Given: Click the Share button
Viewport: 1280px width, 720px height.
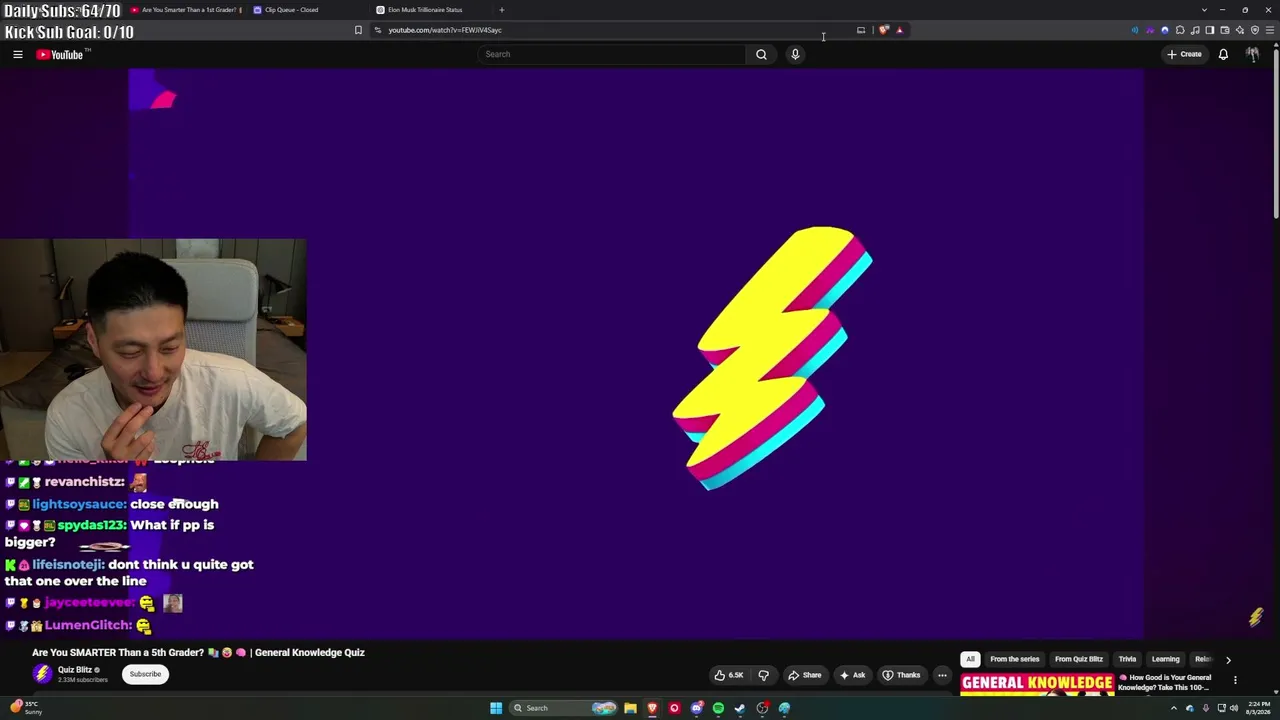Looking at the screenshot, I should 804,675.
